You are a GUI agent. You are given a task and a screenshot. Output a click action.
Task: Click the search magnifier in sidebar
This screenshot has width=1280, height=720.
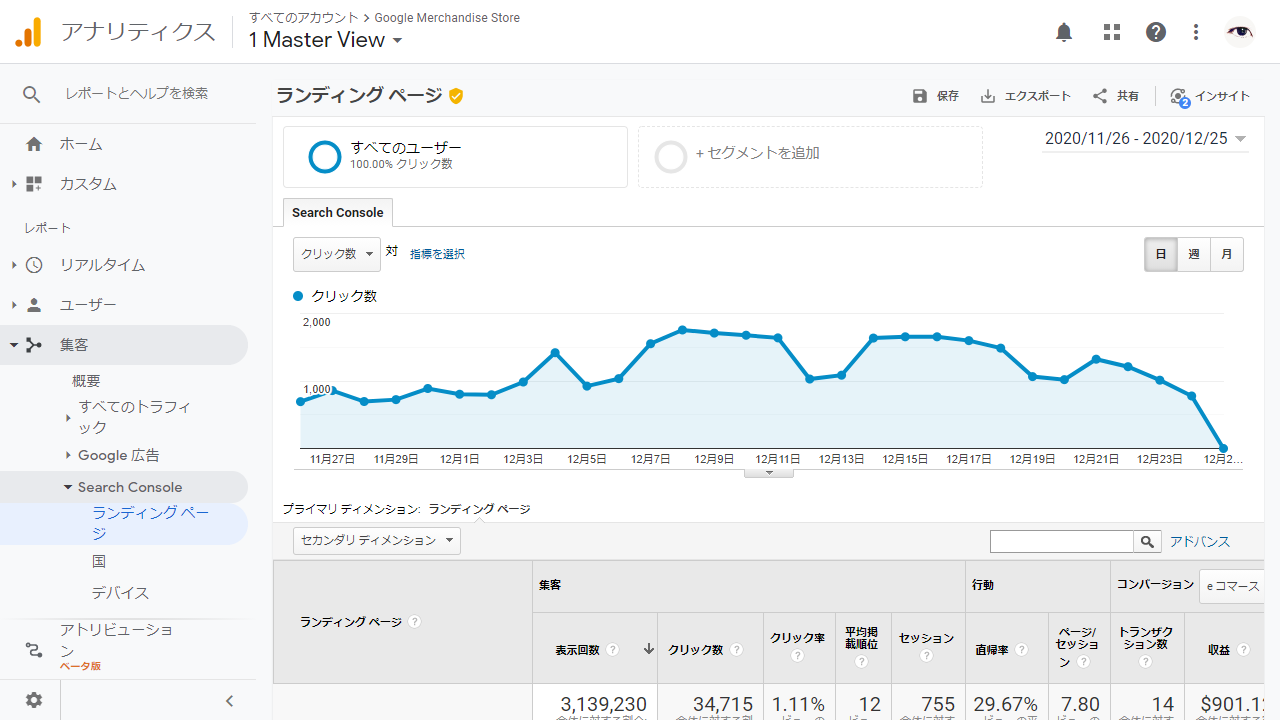32,94
